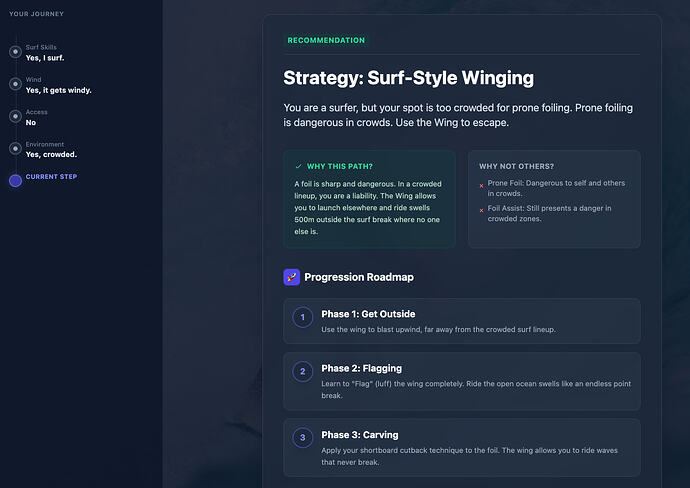This screenshot has width=690, height=488.
Task: Click the Progression Roadmap purple icon
Action: pos(291,277)
